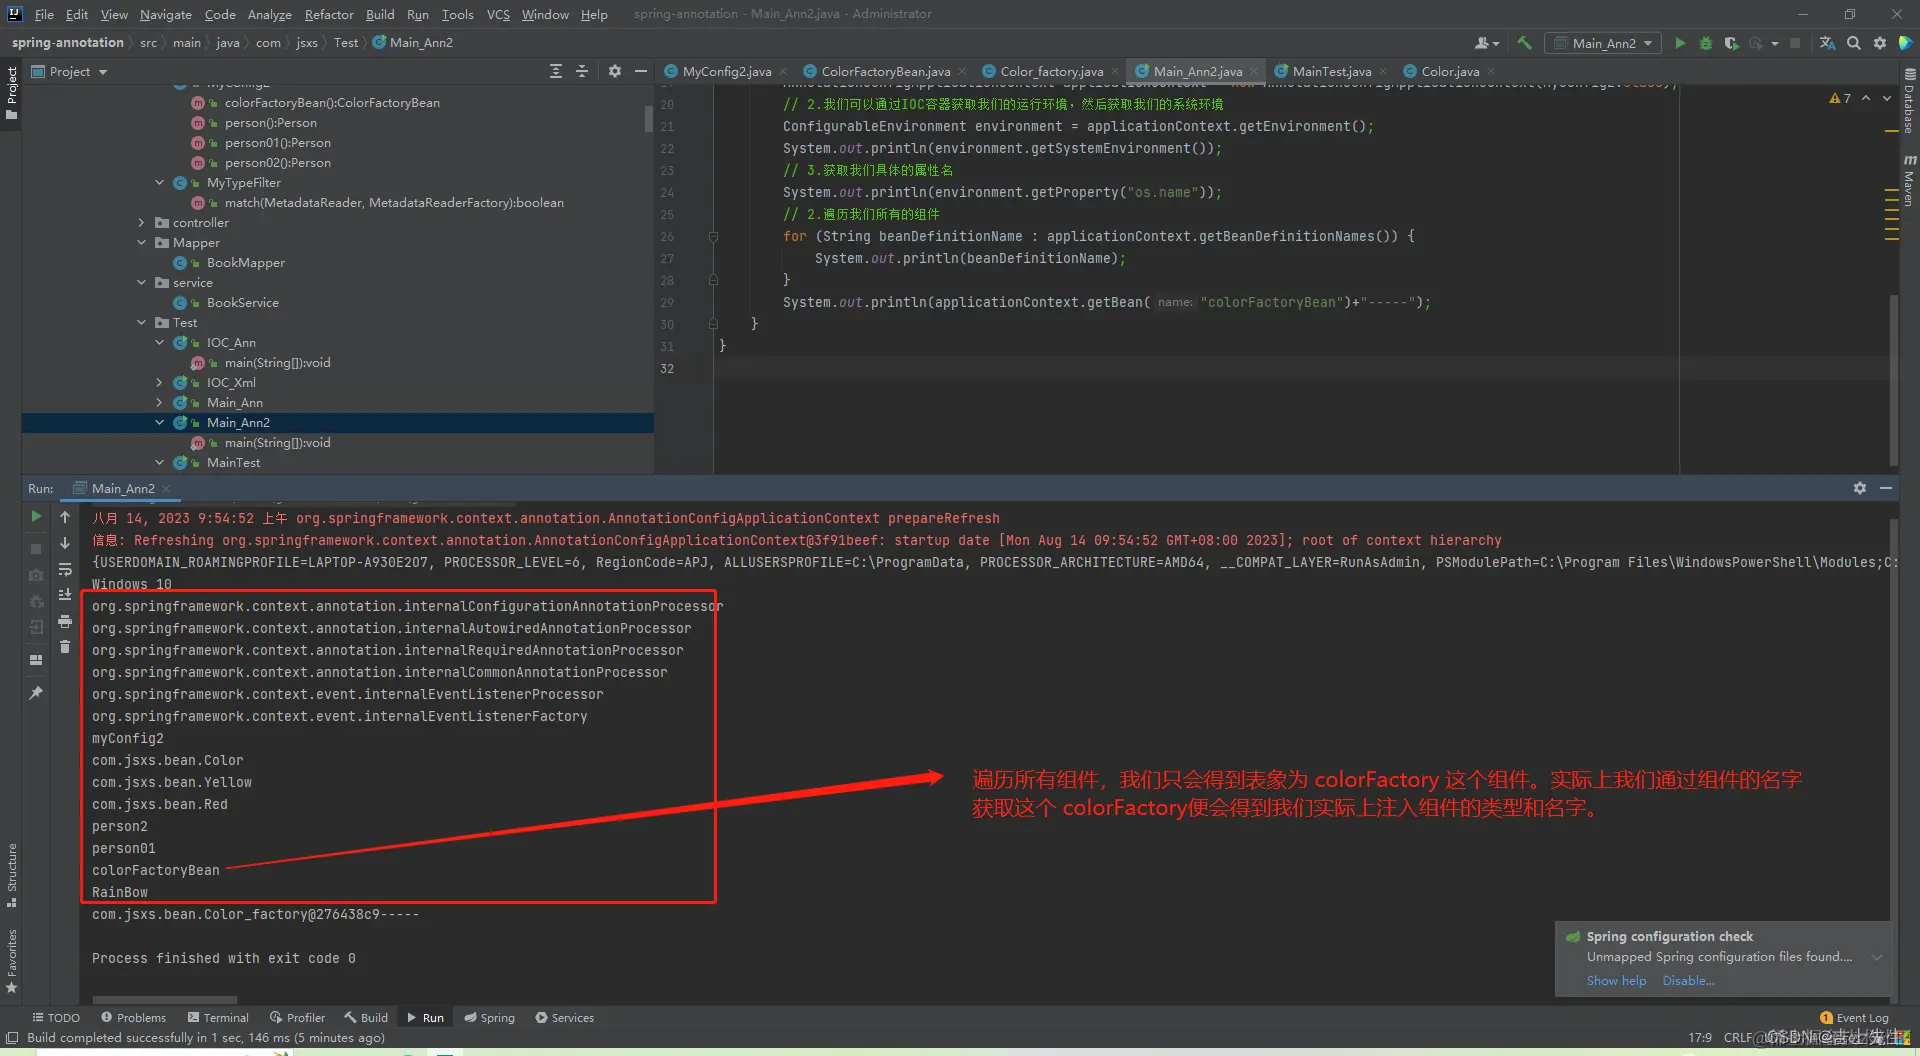Image resolution: width=1920 pixels, height=1056 pixels.
Task: Print the console output
Action: 65,621
